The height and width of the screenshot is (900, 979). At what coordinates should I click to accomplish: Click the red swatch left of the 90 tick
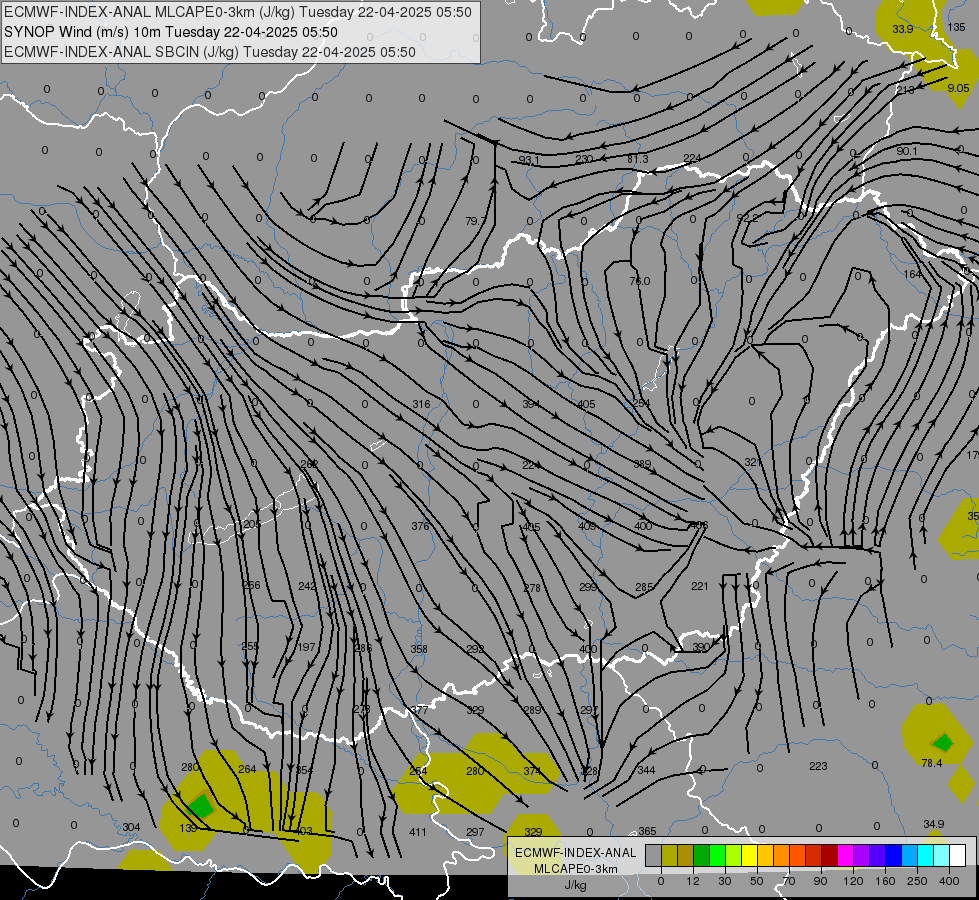click(814, 856)
